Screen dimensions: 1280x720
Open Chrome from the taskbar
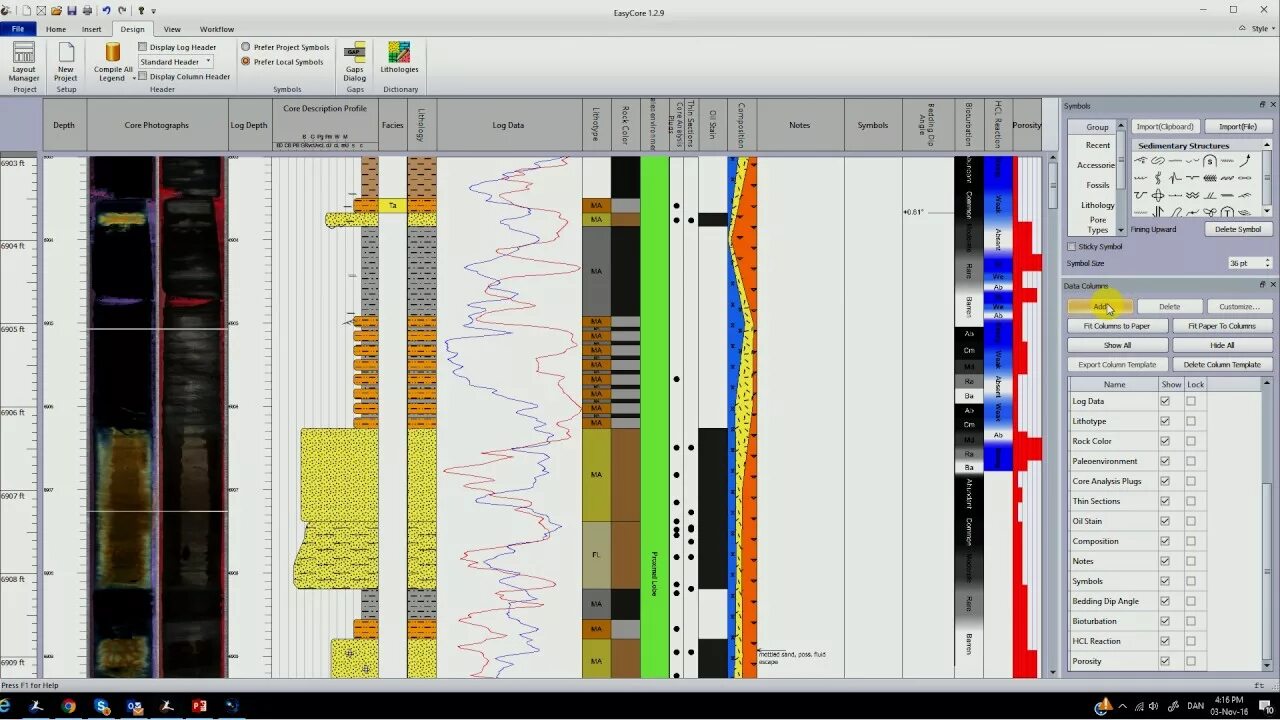[x=68, y=706]
